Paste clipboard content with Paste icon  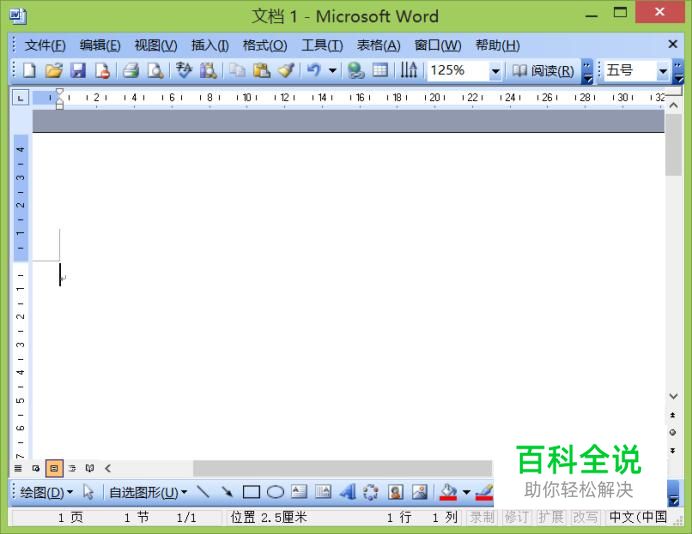click(x=261, y=71)
